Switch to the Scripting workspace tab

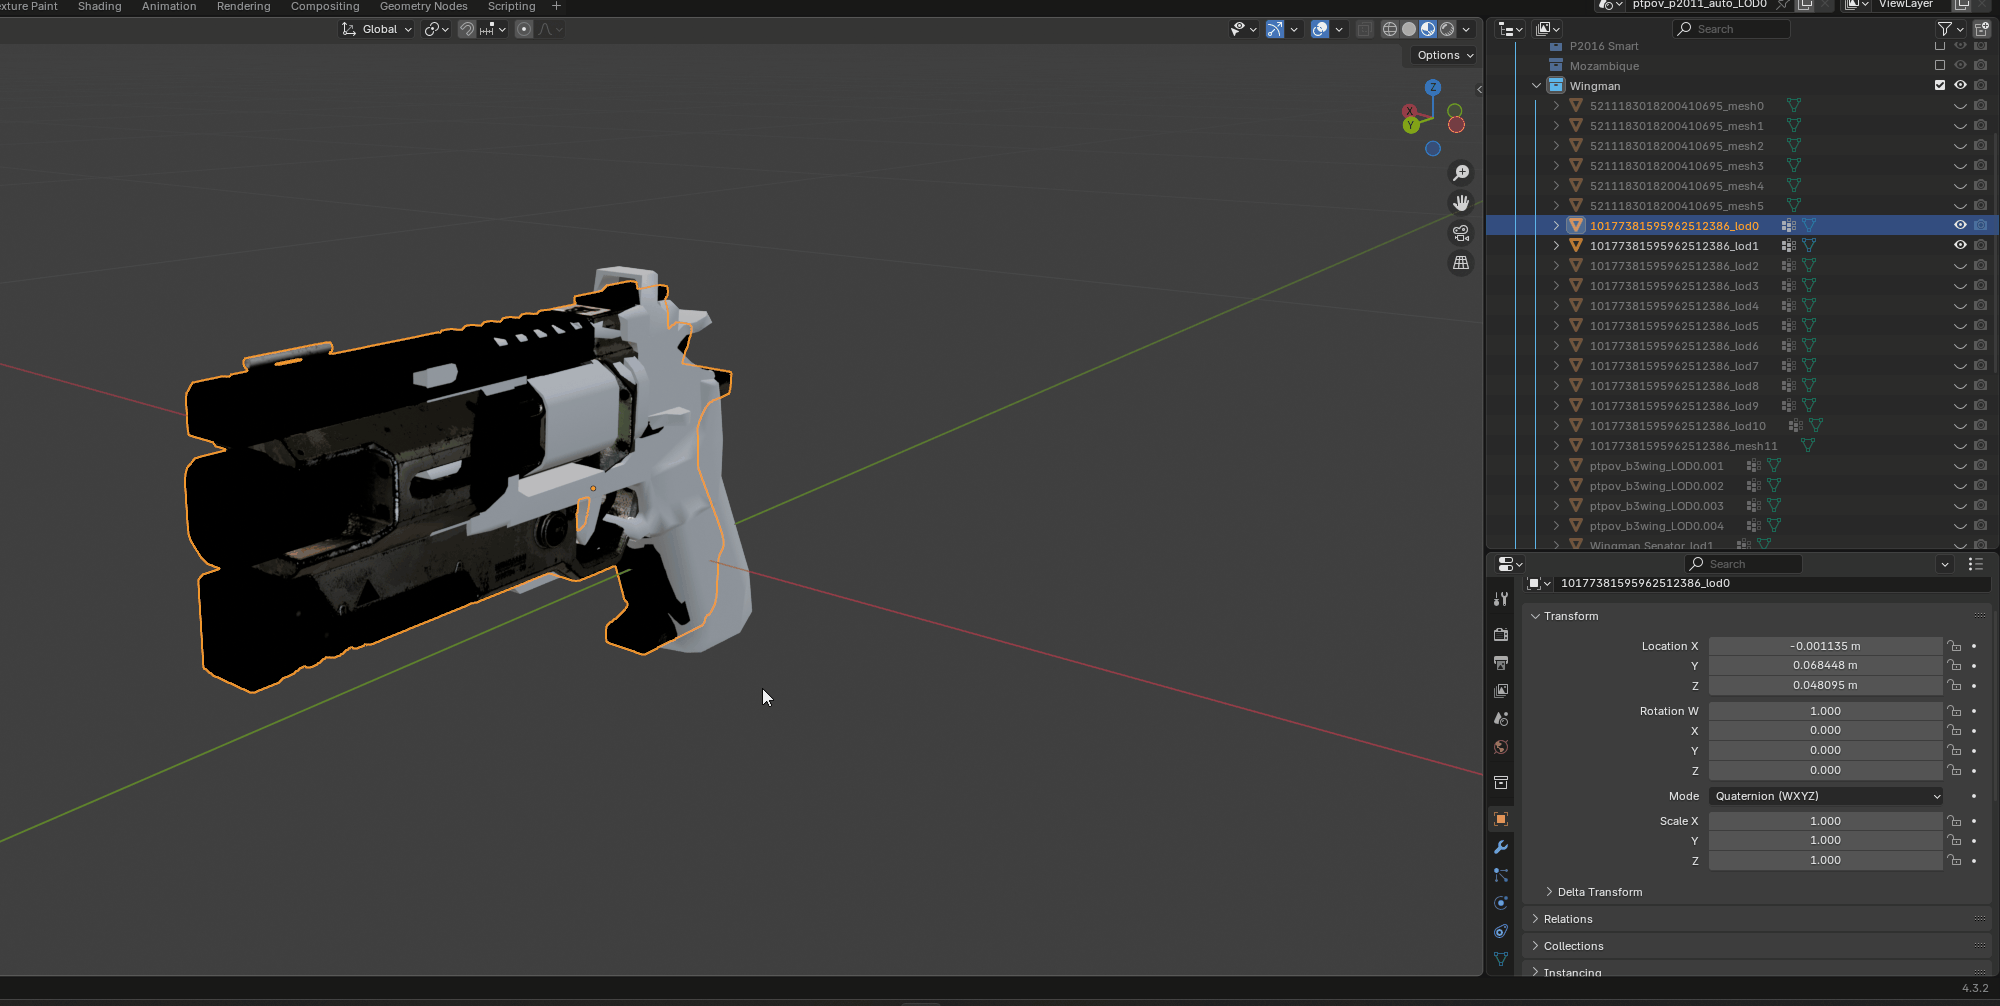pyautogui.click(x=511, y=7)
